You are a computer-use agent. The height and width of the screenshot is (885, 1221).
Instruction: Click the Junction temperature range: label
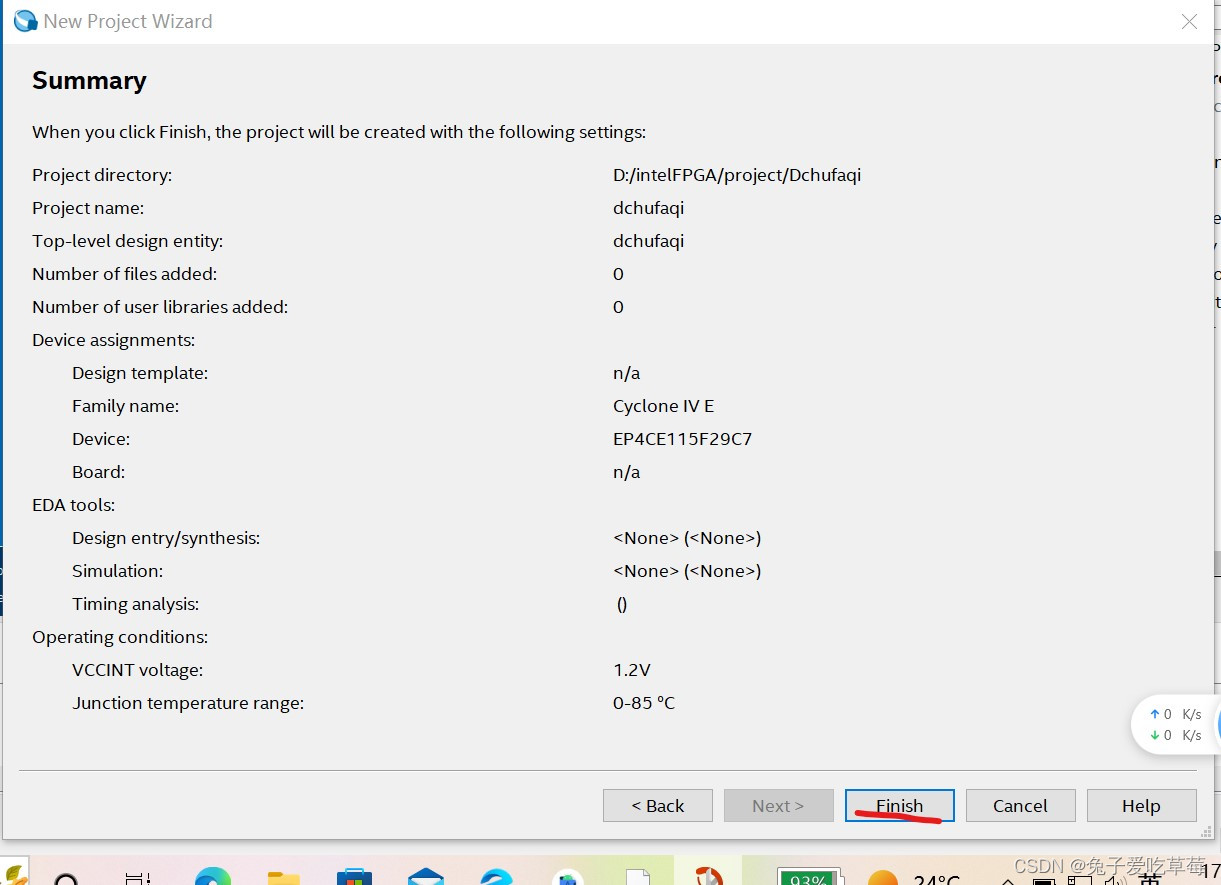[188, 703]
